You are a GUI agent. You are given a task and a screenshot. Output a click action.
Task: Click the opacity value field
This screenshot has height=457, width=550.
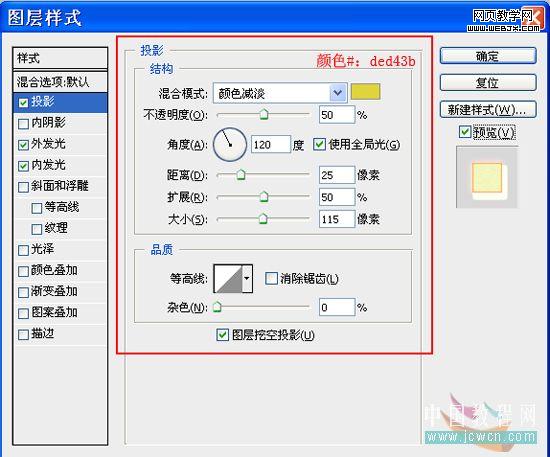click(x=337, y=115)
